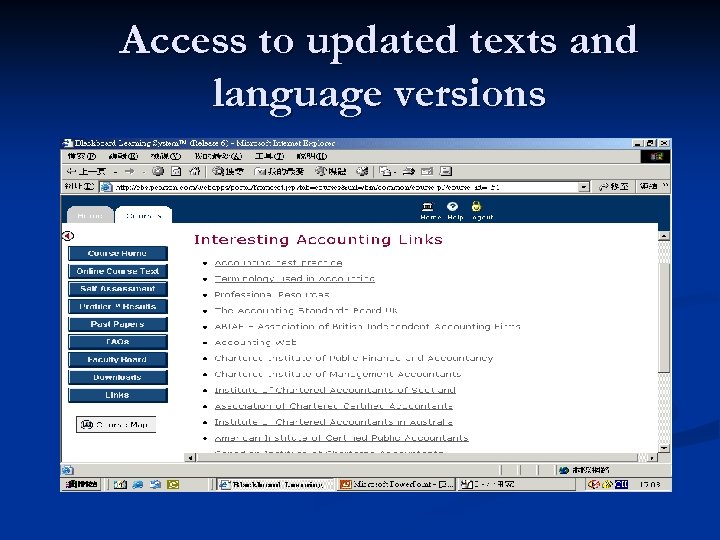This screenshot has width=720, height=540.
Task: Click the Downloads sidebar button
Action: tap(118, 377)
